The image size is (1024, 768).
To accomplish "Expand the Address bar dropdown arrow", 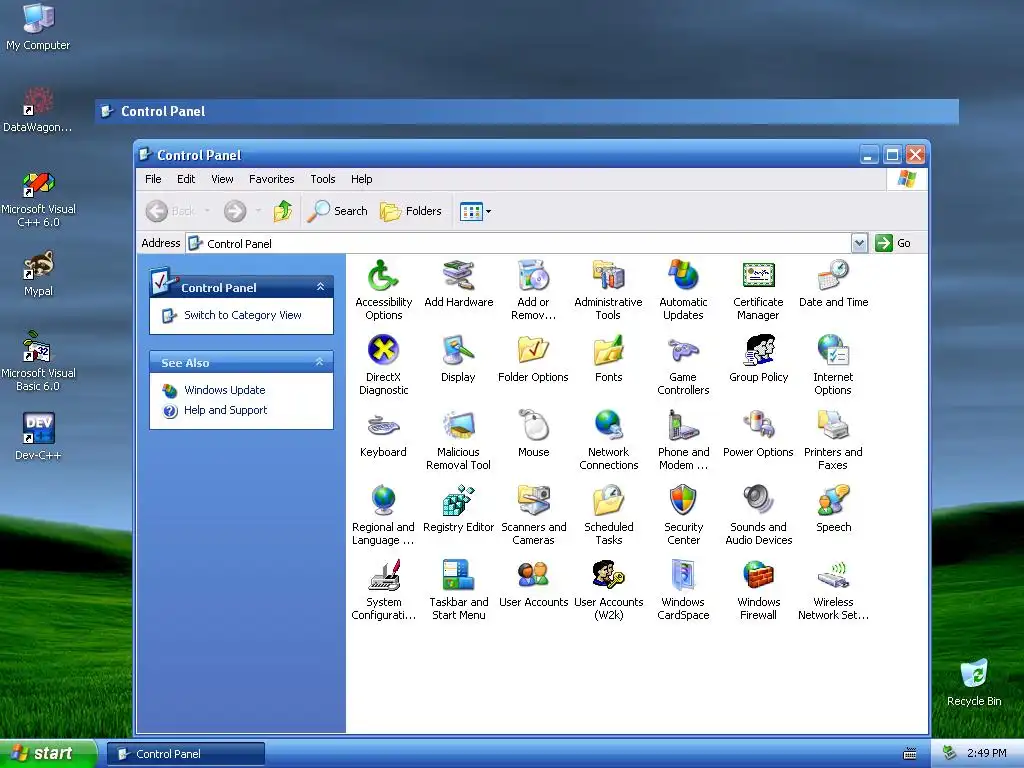I will [x=859, y=243].
